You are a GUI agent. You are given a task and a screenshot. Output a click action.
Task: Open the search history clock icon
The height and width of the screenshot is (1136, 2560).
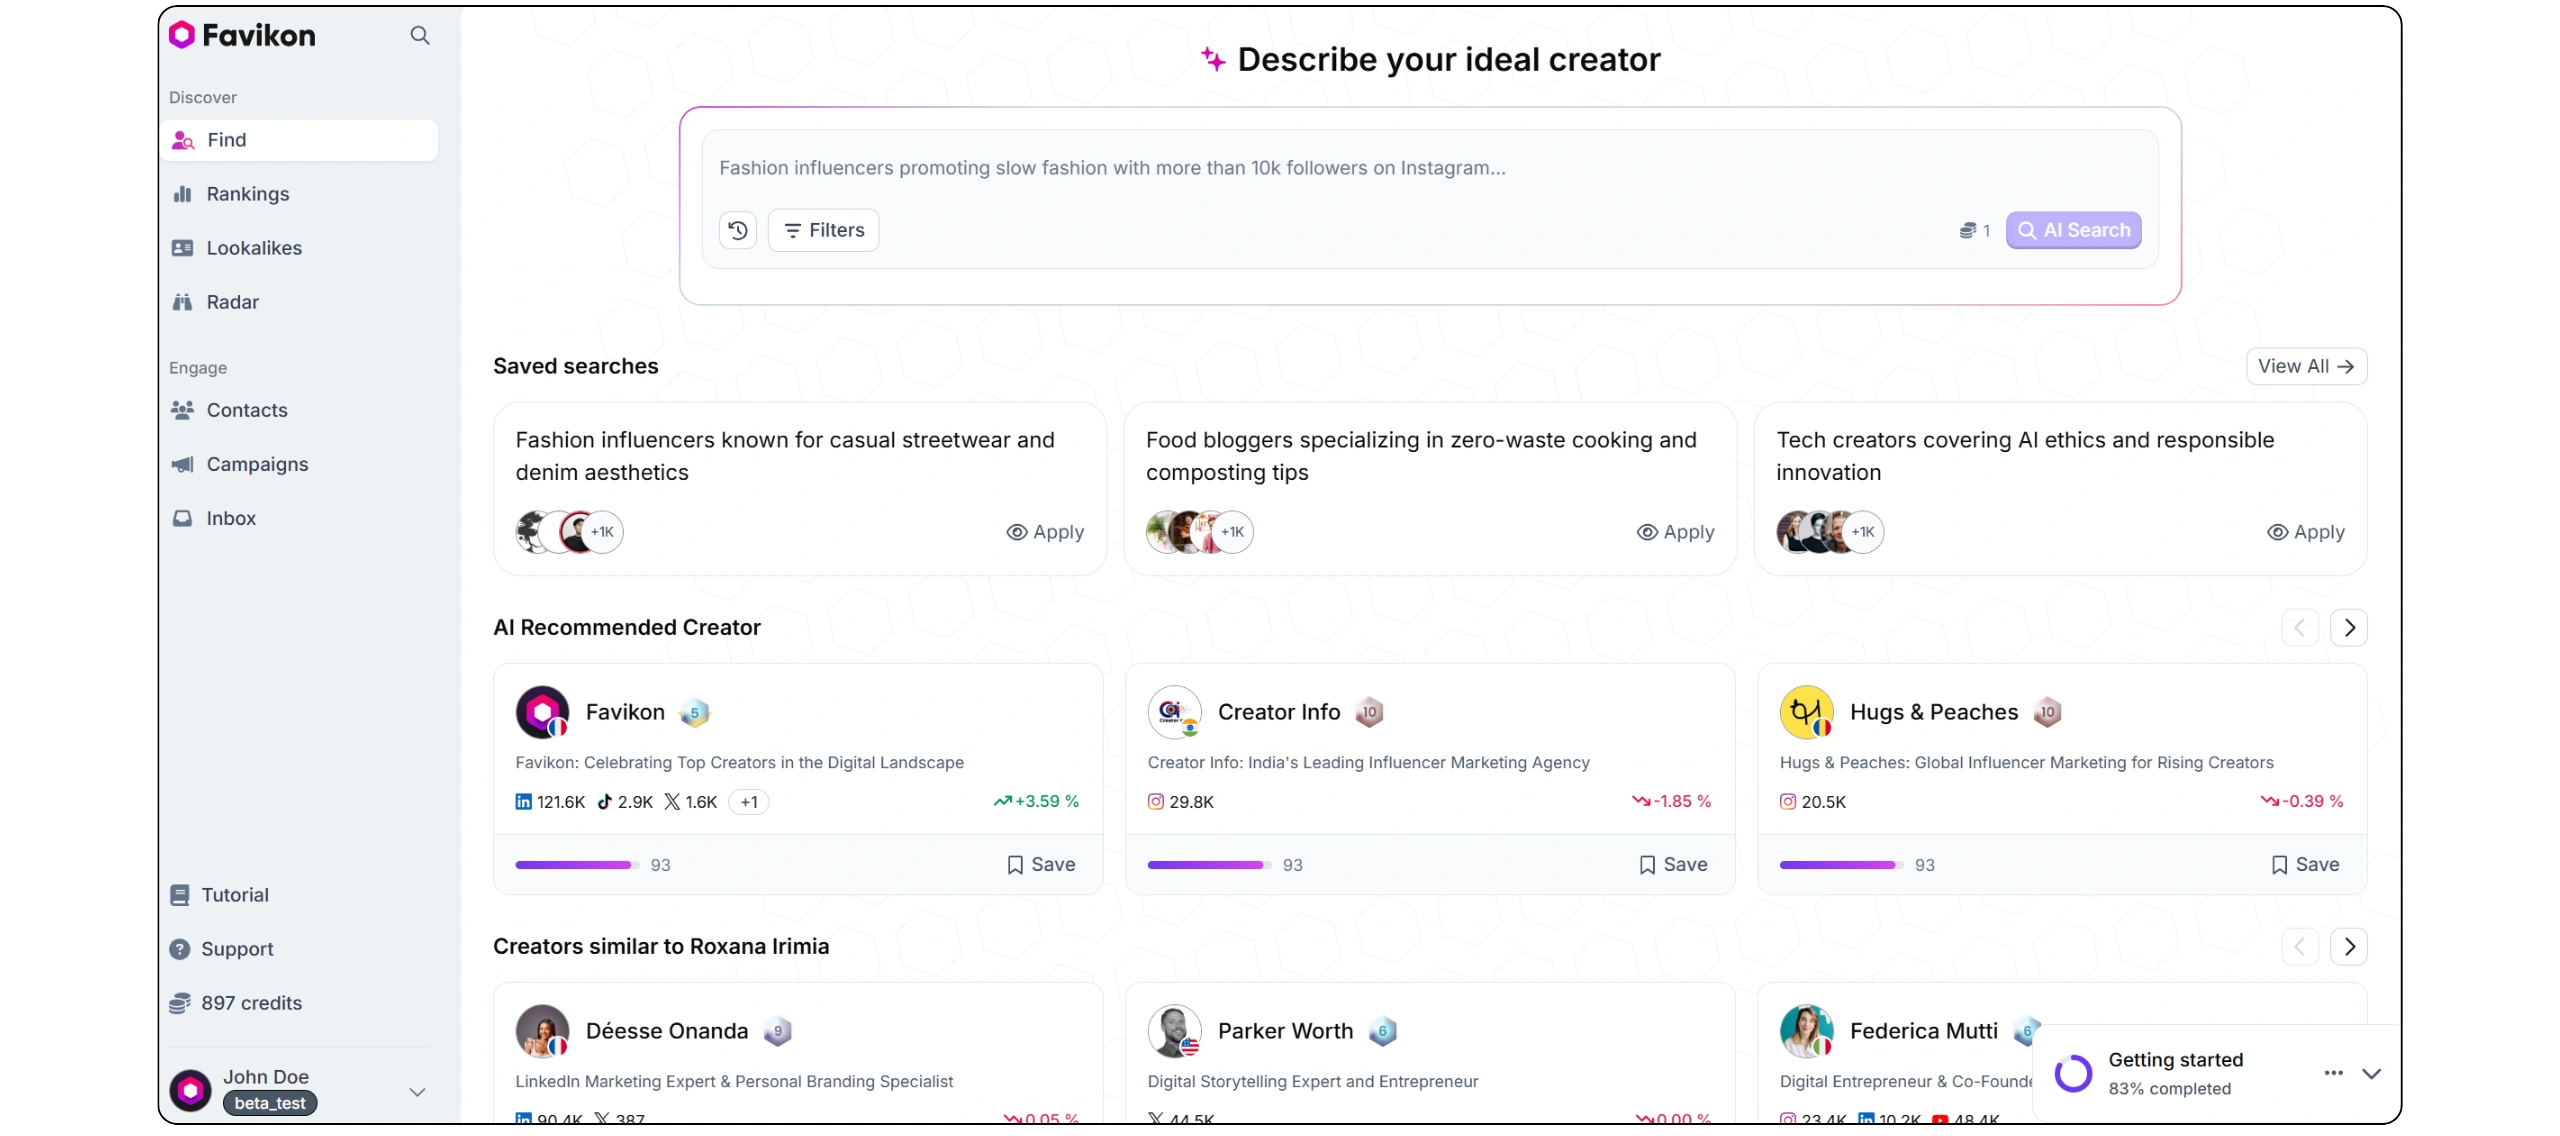[x=738, y=230]
